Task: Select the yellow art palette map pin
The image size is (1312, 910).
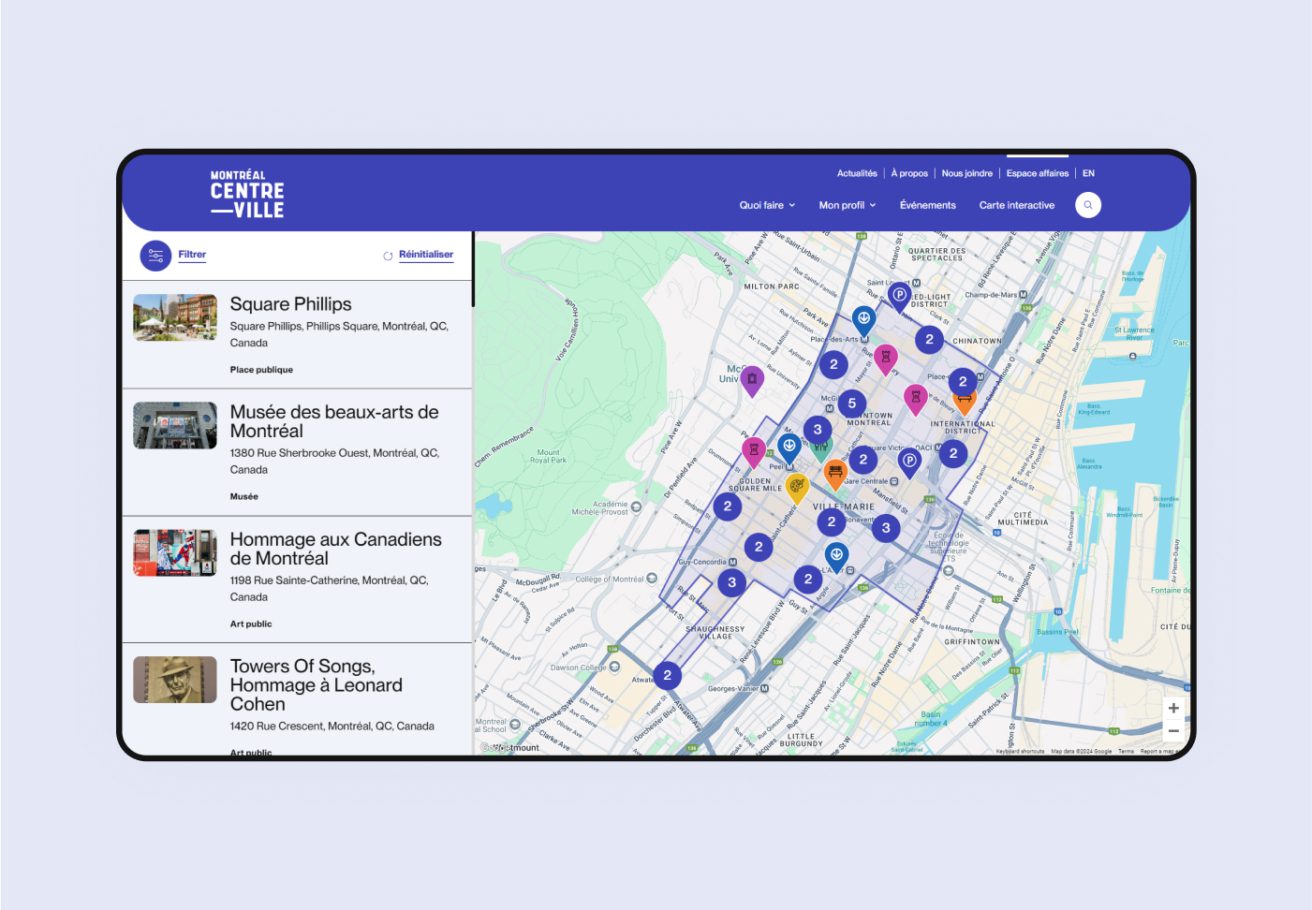Action: (797, 486)
